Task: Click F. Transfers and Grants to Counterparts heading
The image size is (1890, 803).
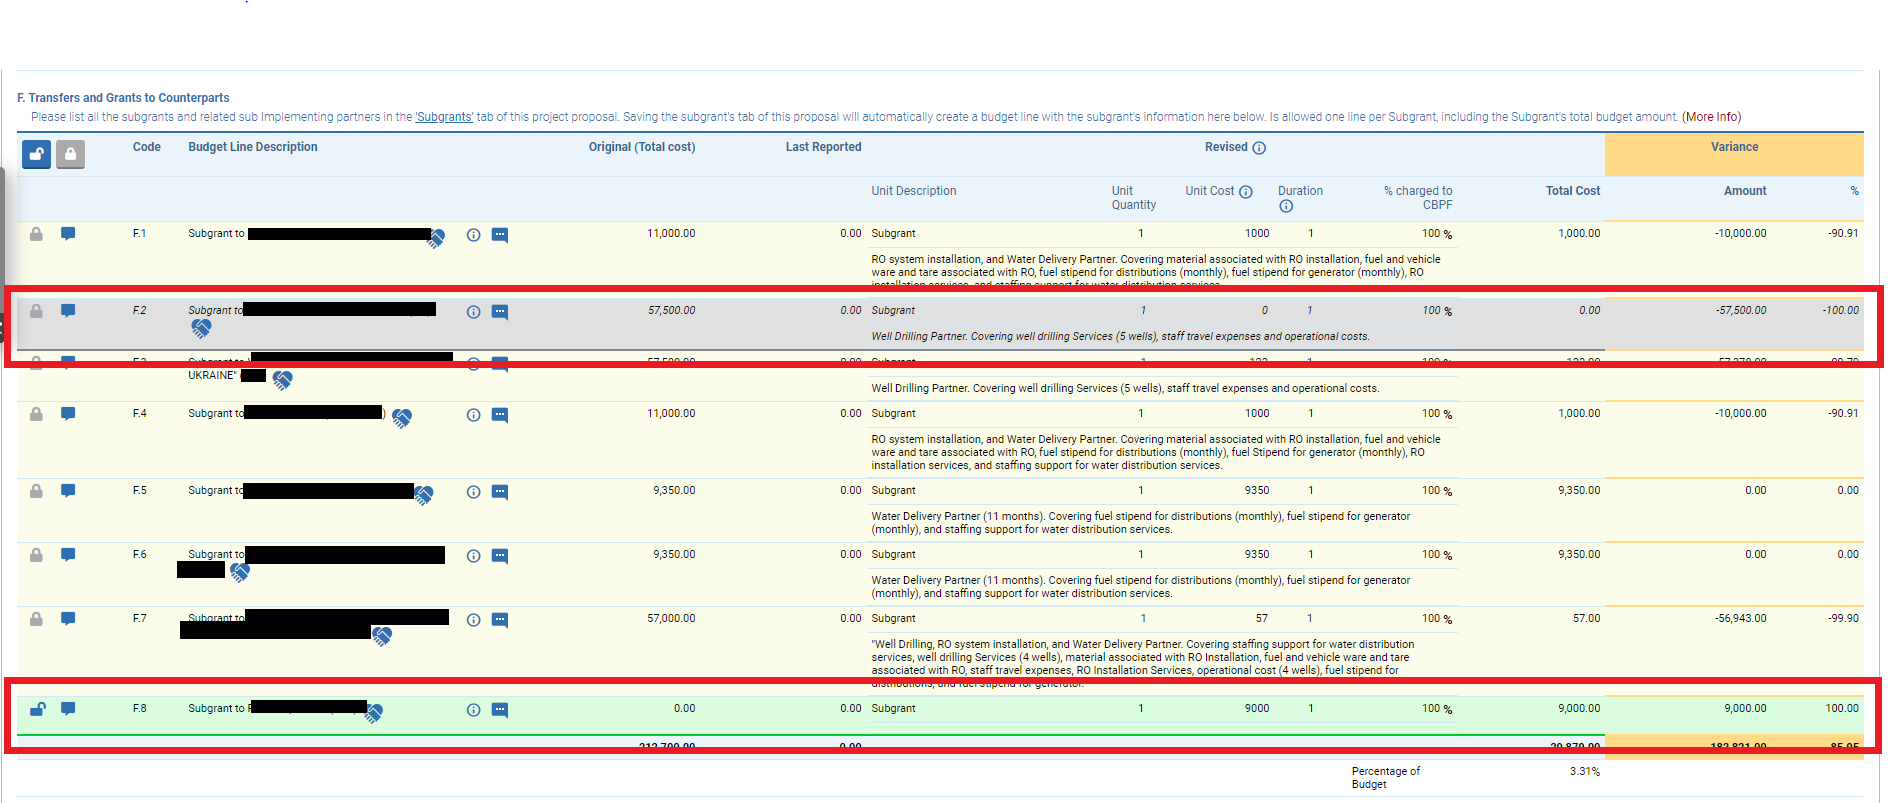Action: 123,98
